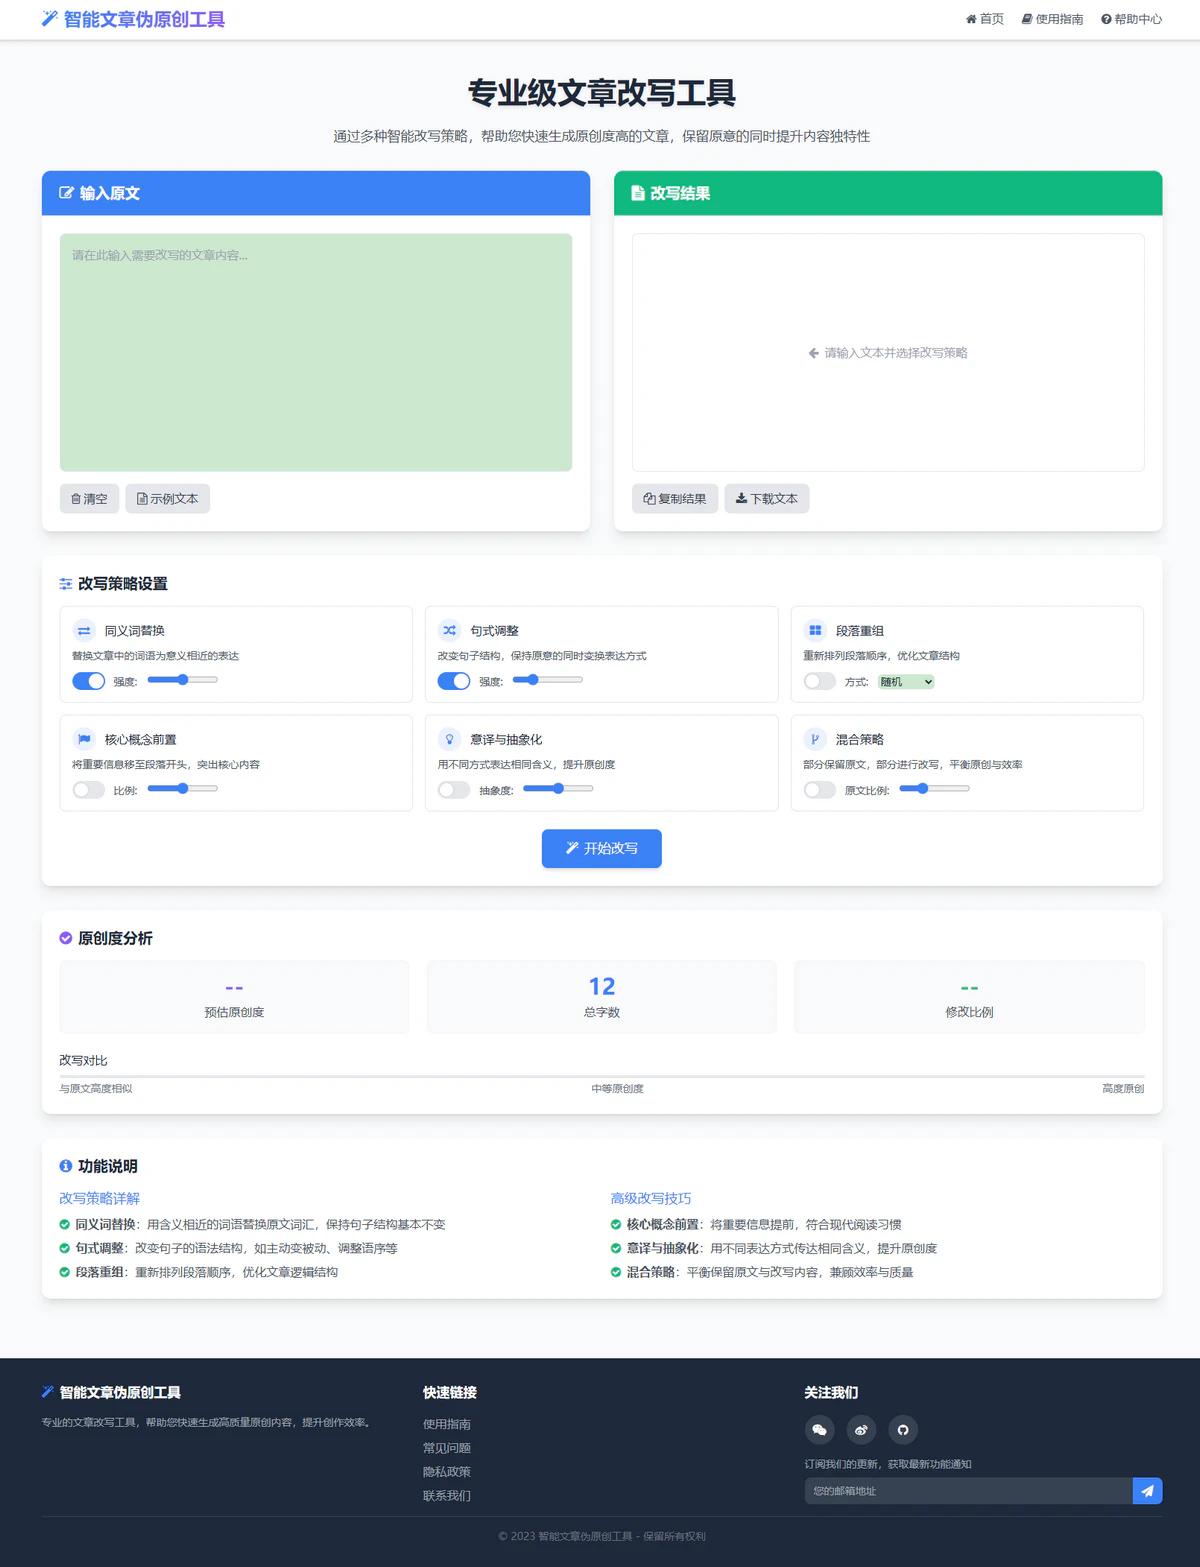Open the 方式 dropdown showing 随机
1200x1567 pixels.
coord(906,682)
